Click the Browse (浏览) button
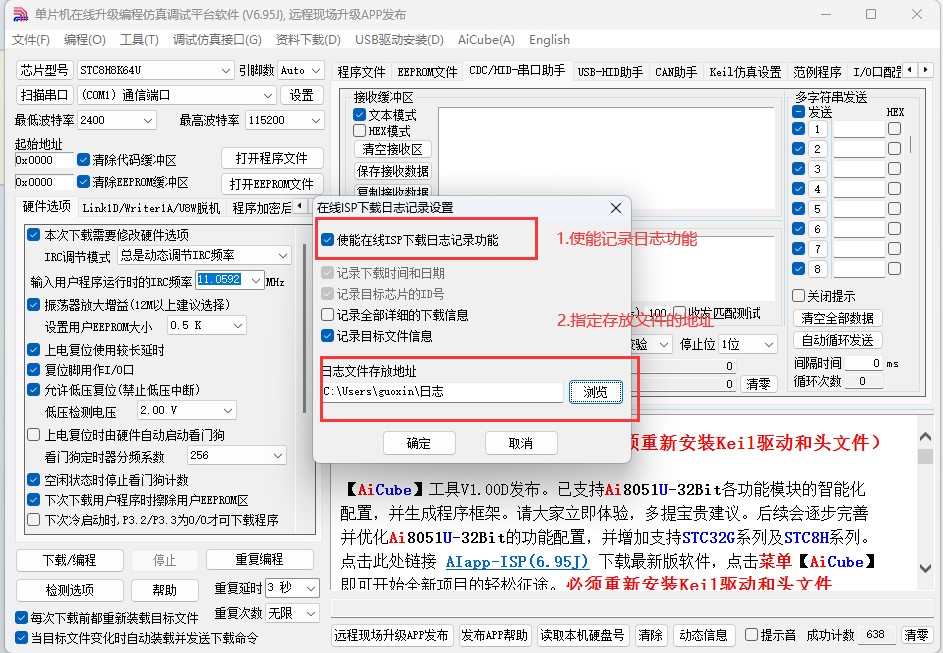 pos(595,392)
